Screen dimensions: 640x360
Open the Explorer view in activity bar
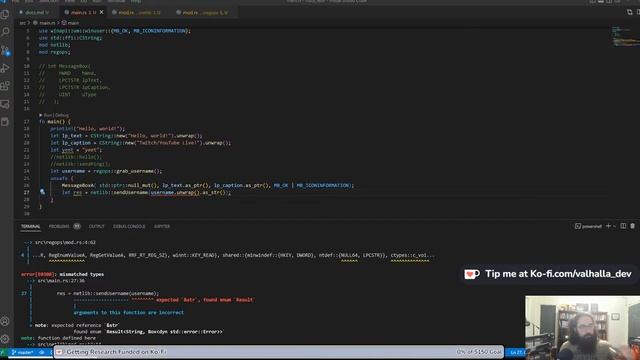pyautogui.click(x=5, y=14)
